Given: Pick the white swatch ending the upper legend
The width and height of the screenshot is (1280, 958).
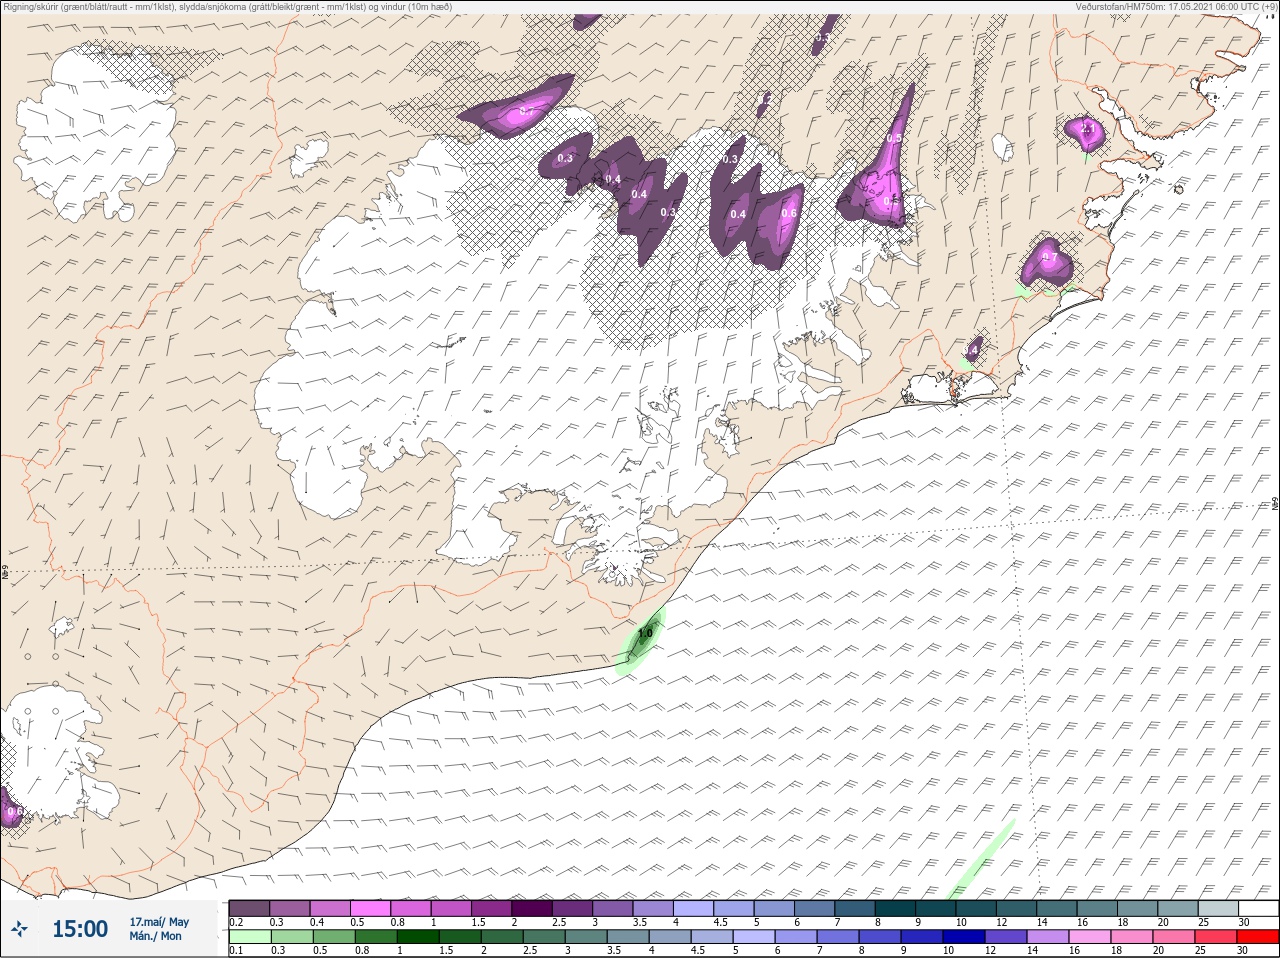Looking at the screenshot, I should pyautogui.click(x=1258, y=908).
